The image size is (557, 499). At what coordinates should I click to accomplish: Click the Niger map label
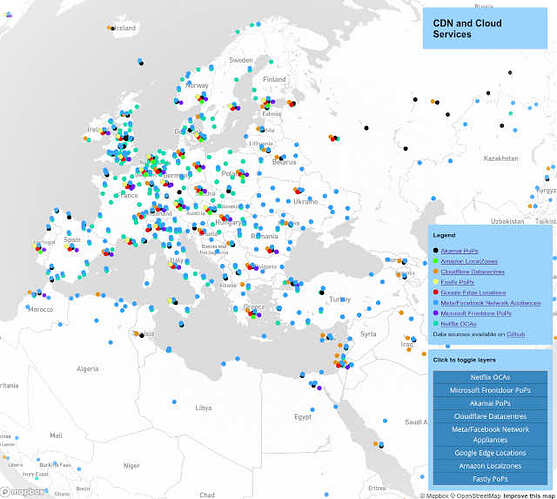click(131, 466)
